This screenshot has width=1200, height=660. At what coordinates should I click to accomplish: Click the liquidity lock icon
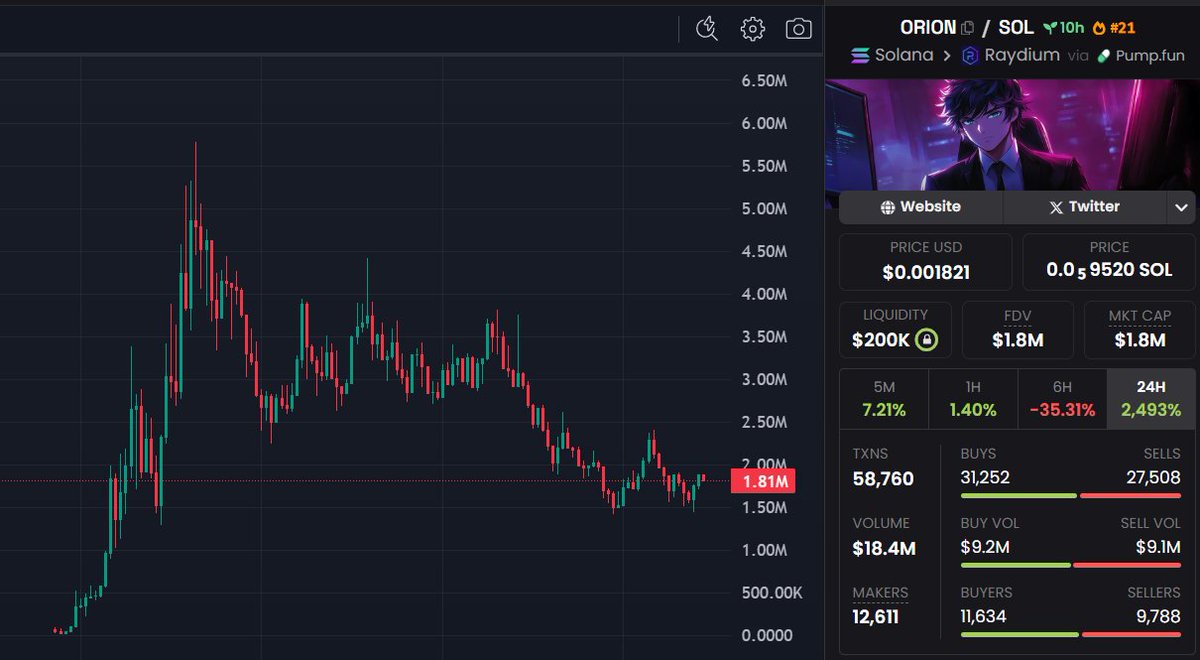pyautogui.click(x=927, y=340)
